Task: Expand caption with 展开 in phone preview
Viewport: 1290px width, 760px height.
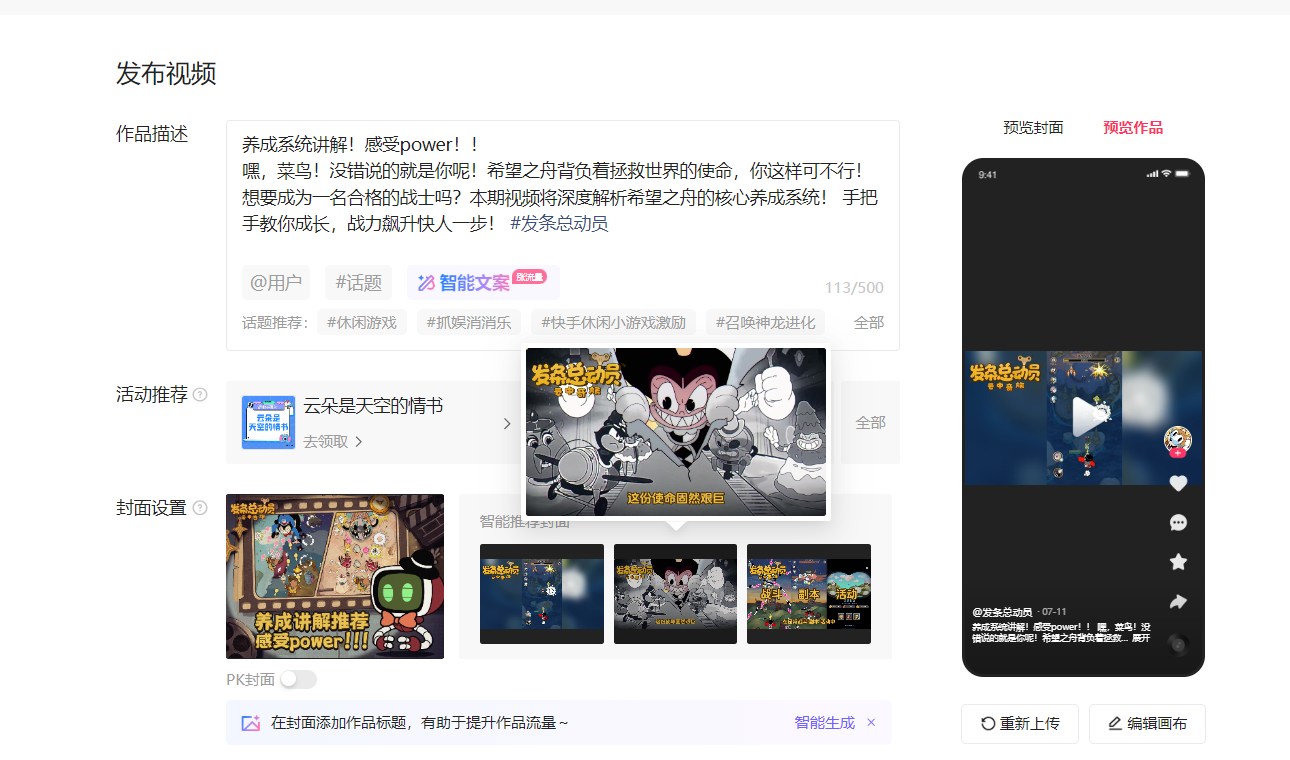Action: [x=1141, y=638]
